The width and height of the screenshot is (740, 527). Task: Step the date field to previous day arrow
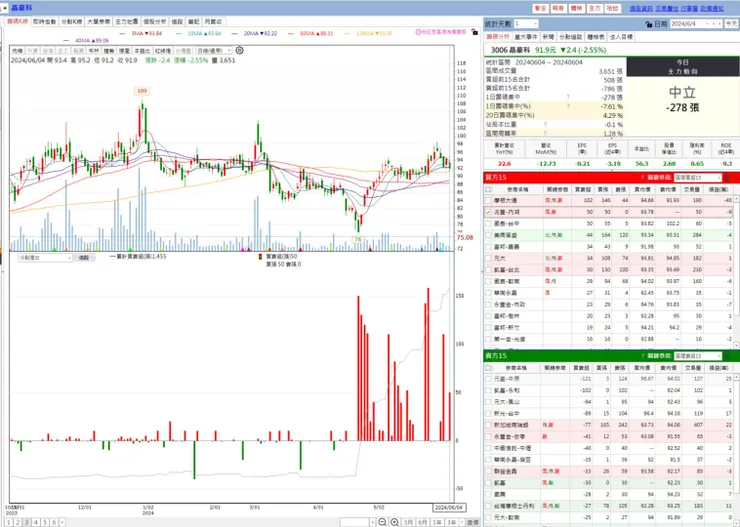[714, 24]
